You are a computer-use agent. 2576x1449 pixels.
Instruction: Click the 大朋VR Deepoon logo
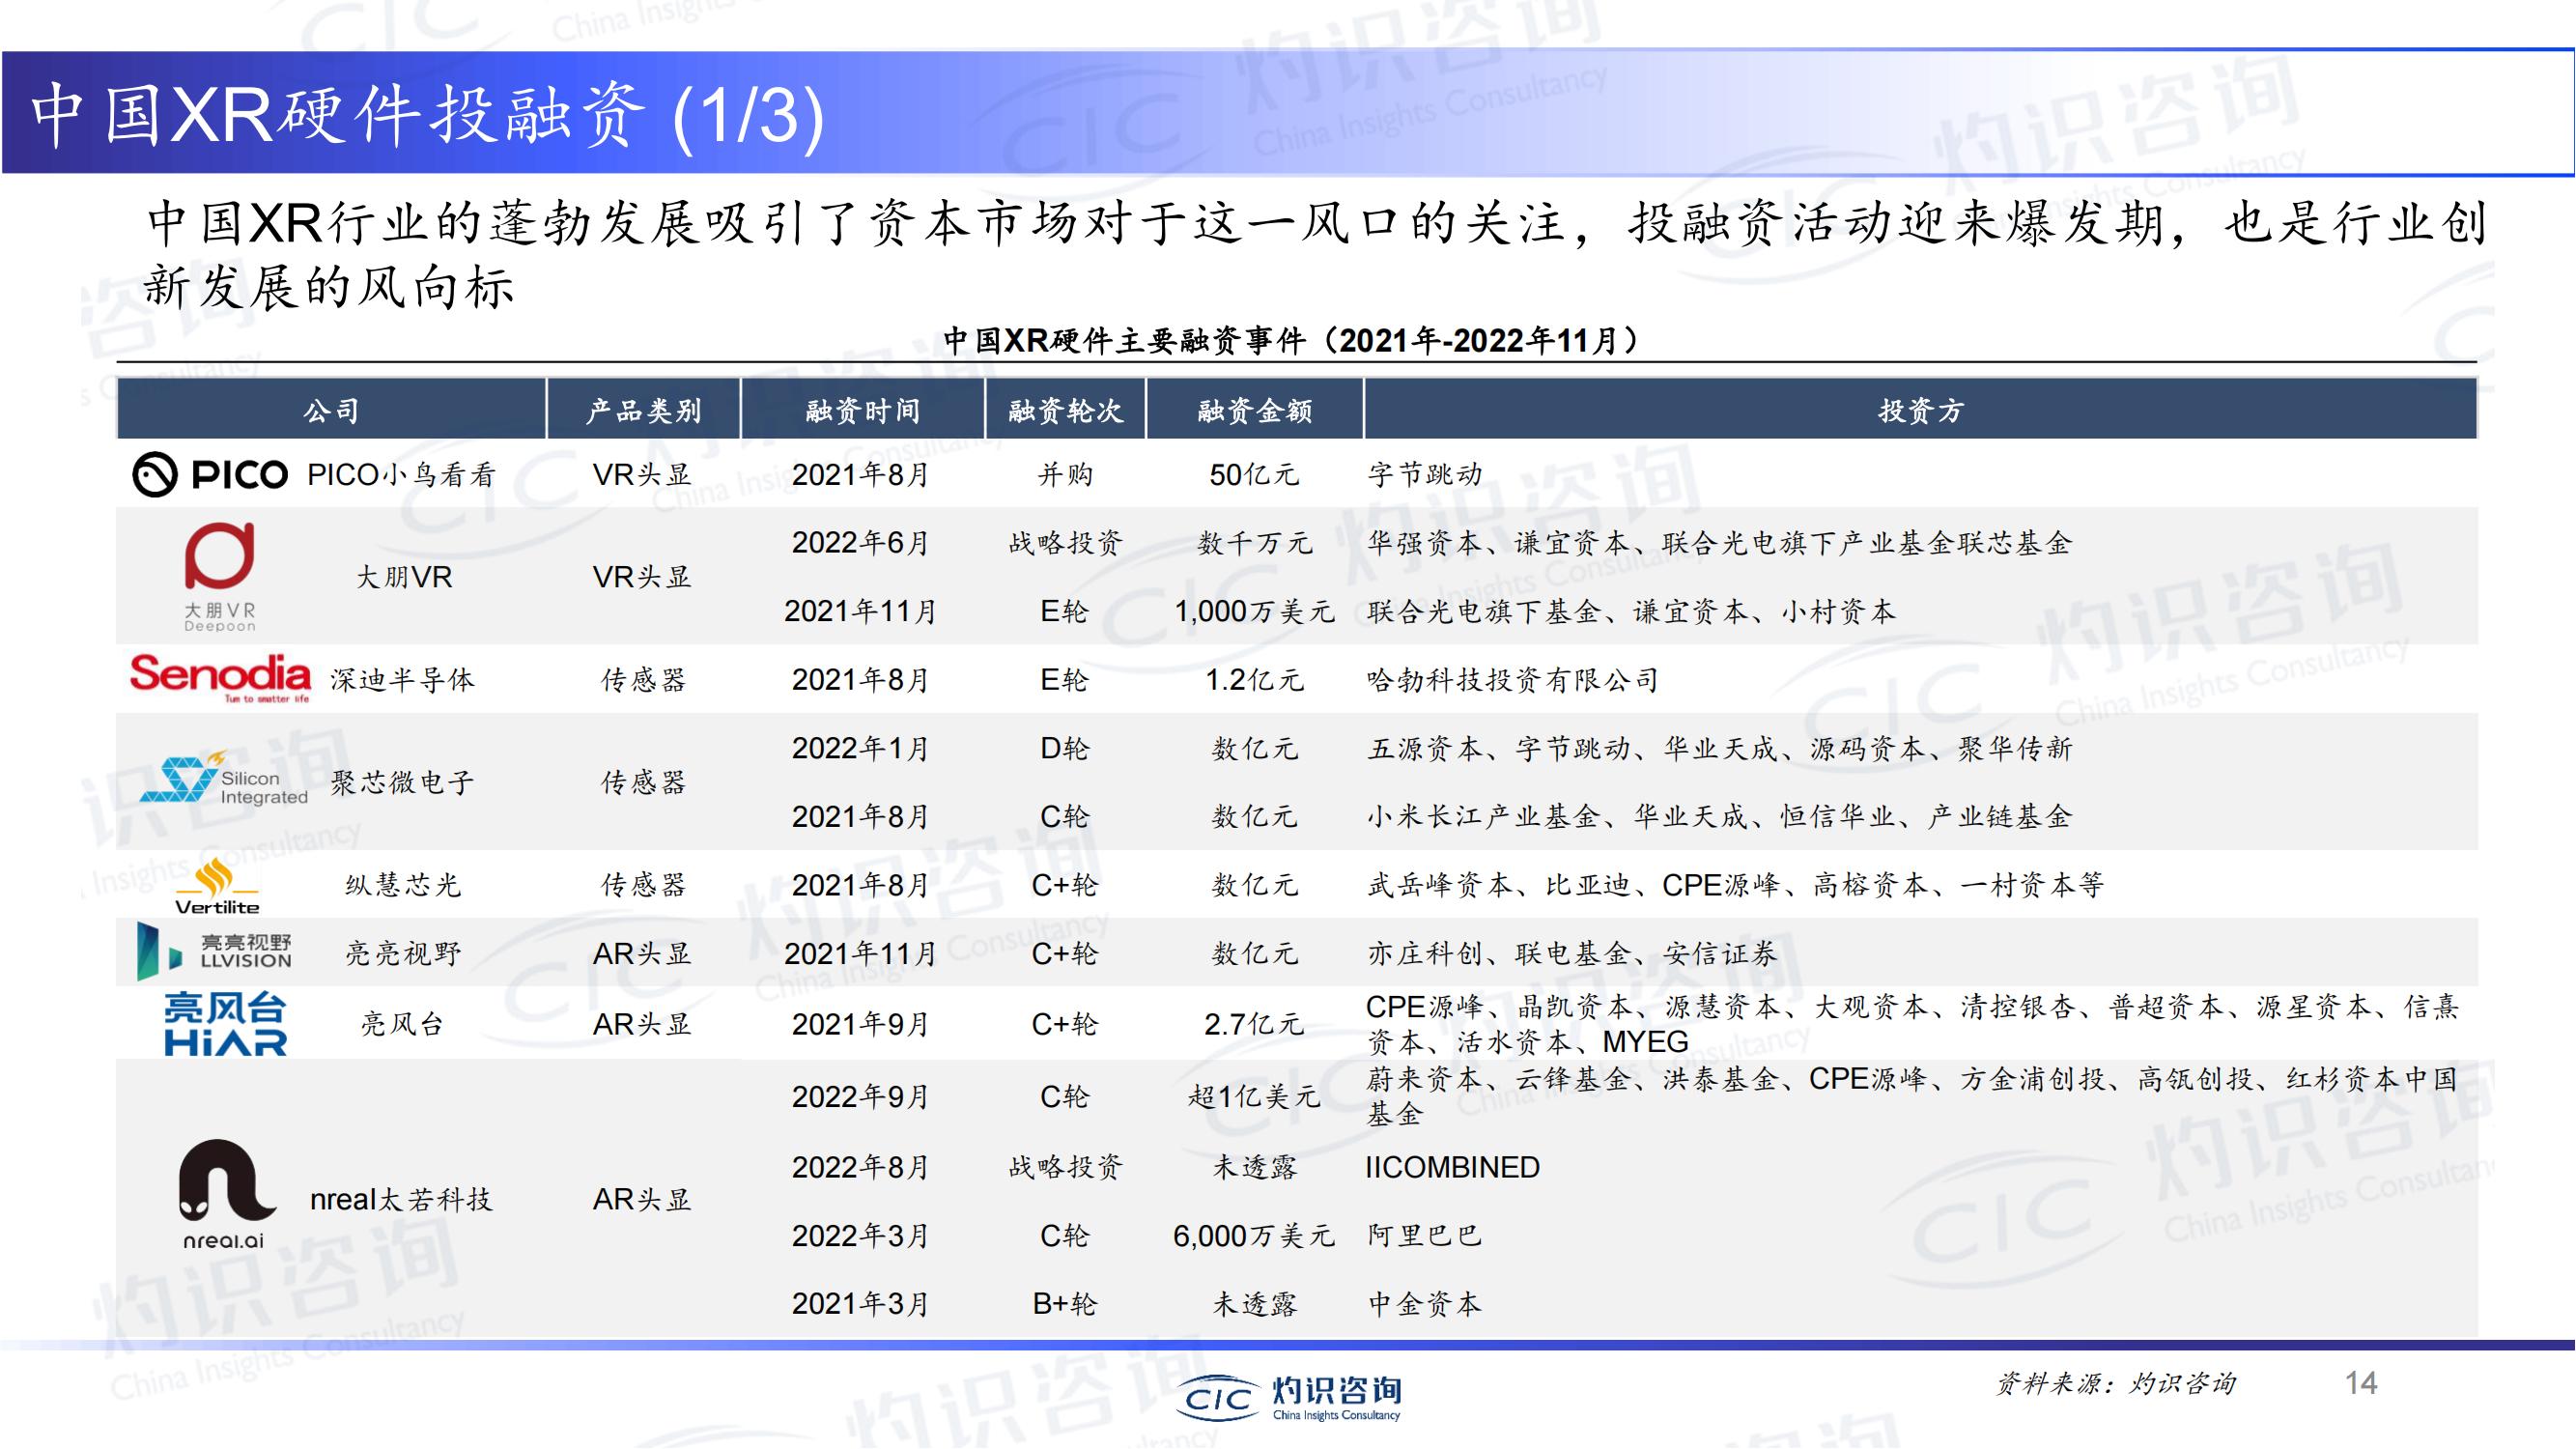point(220,577)
